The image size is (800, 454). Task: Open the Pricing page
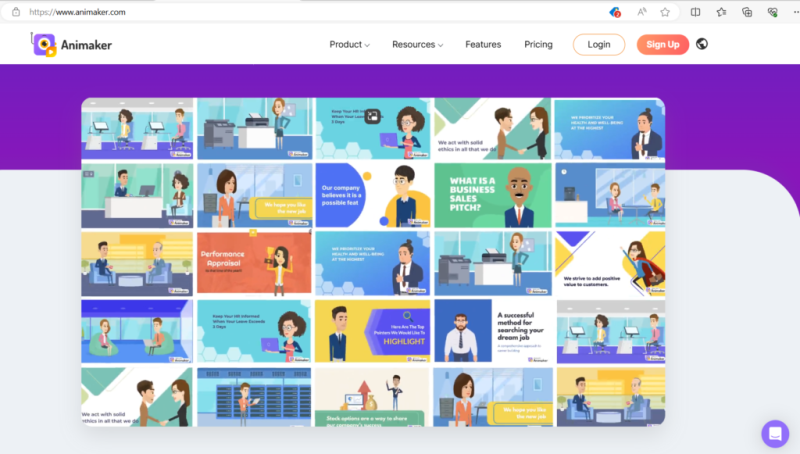click(538, 44)
